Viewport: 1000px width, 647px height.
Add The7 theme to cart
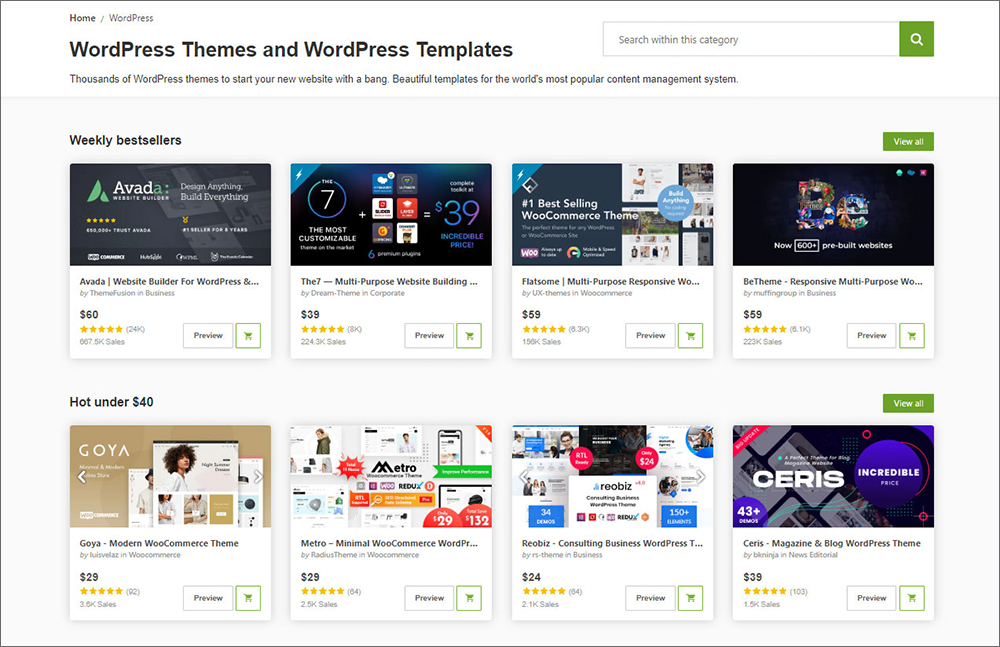tap(469, 336)
